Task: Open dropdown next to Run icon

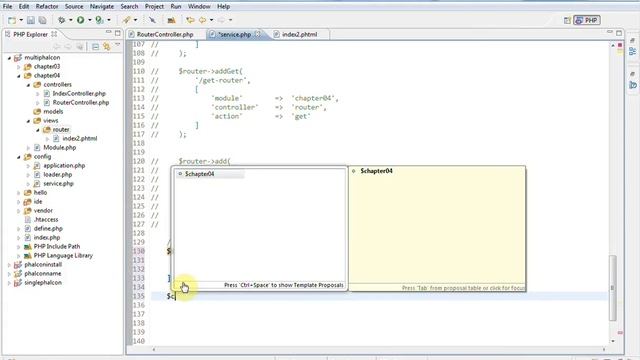Action: 89,20
